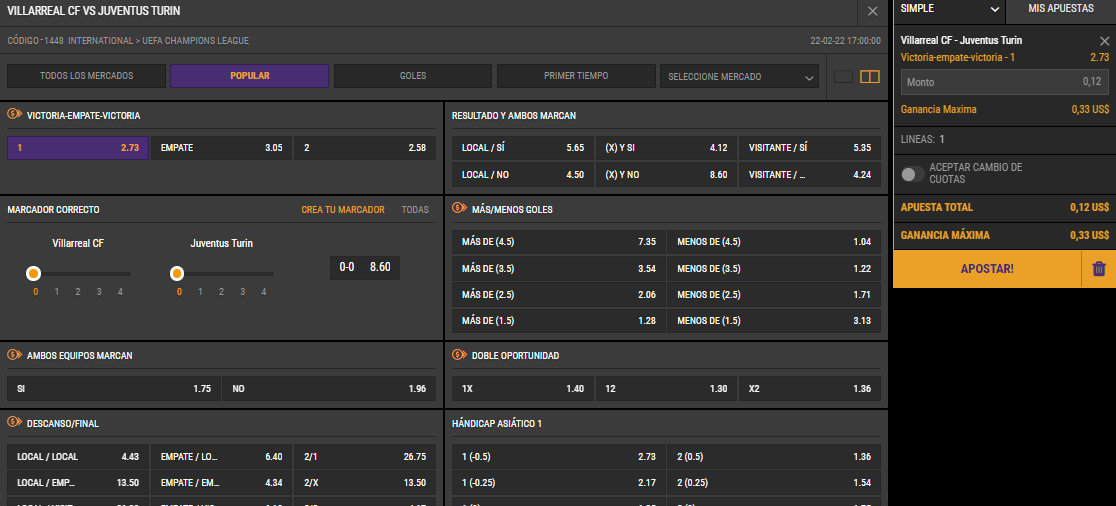This screenshot has height=506, width=1116.
Task: Select away win 2 at 2.58
Action: (364, 148)
